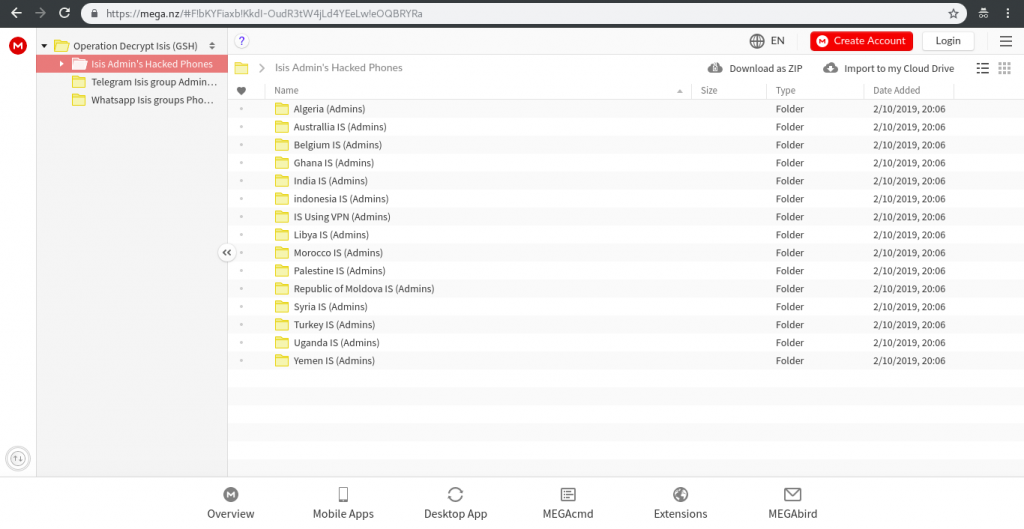Click browser forward arrow
This screenshot has width=1024, height=529.
pyautogui.click(x=40, y=13)
